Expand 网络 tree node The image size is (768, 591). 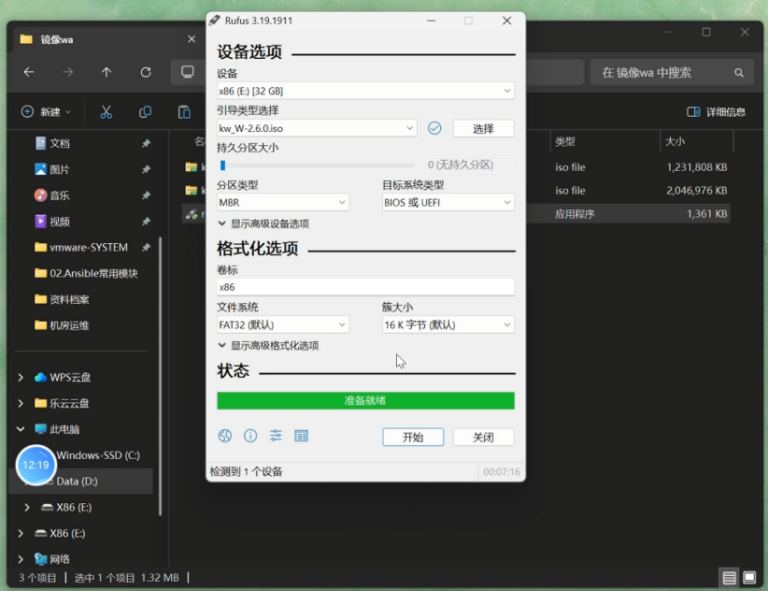(x=21, y=559)
